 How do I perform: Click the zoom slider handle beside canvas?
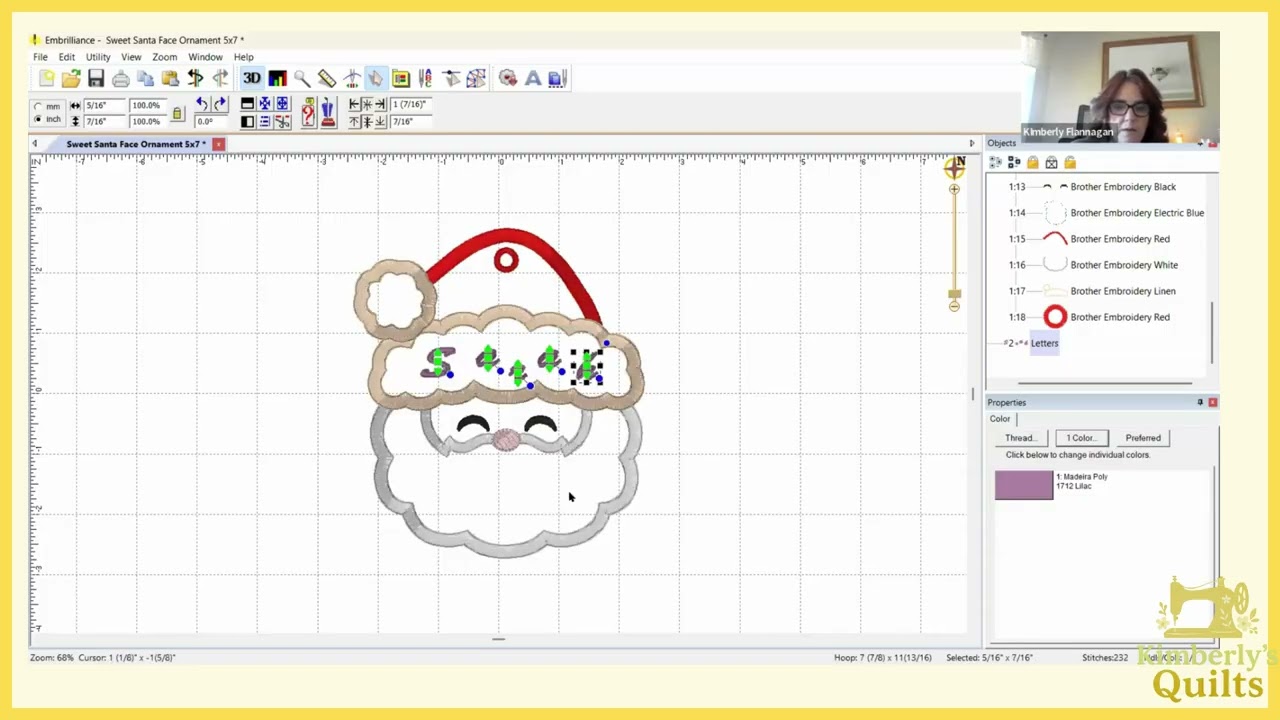tap(954, 294)
